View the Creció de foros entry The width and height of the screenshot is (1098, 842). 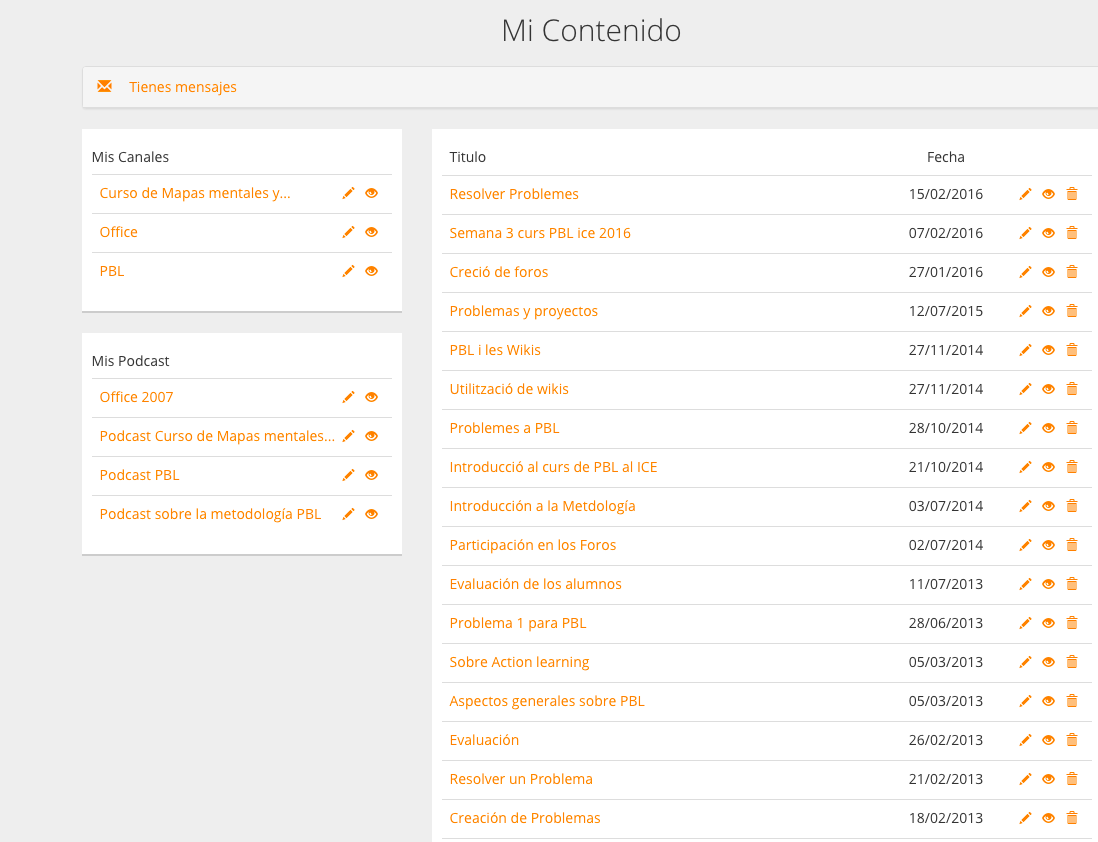pos(1048,273)
